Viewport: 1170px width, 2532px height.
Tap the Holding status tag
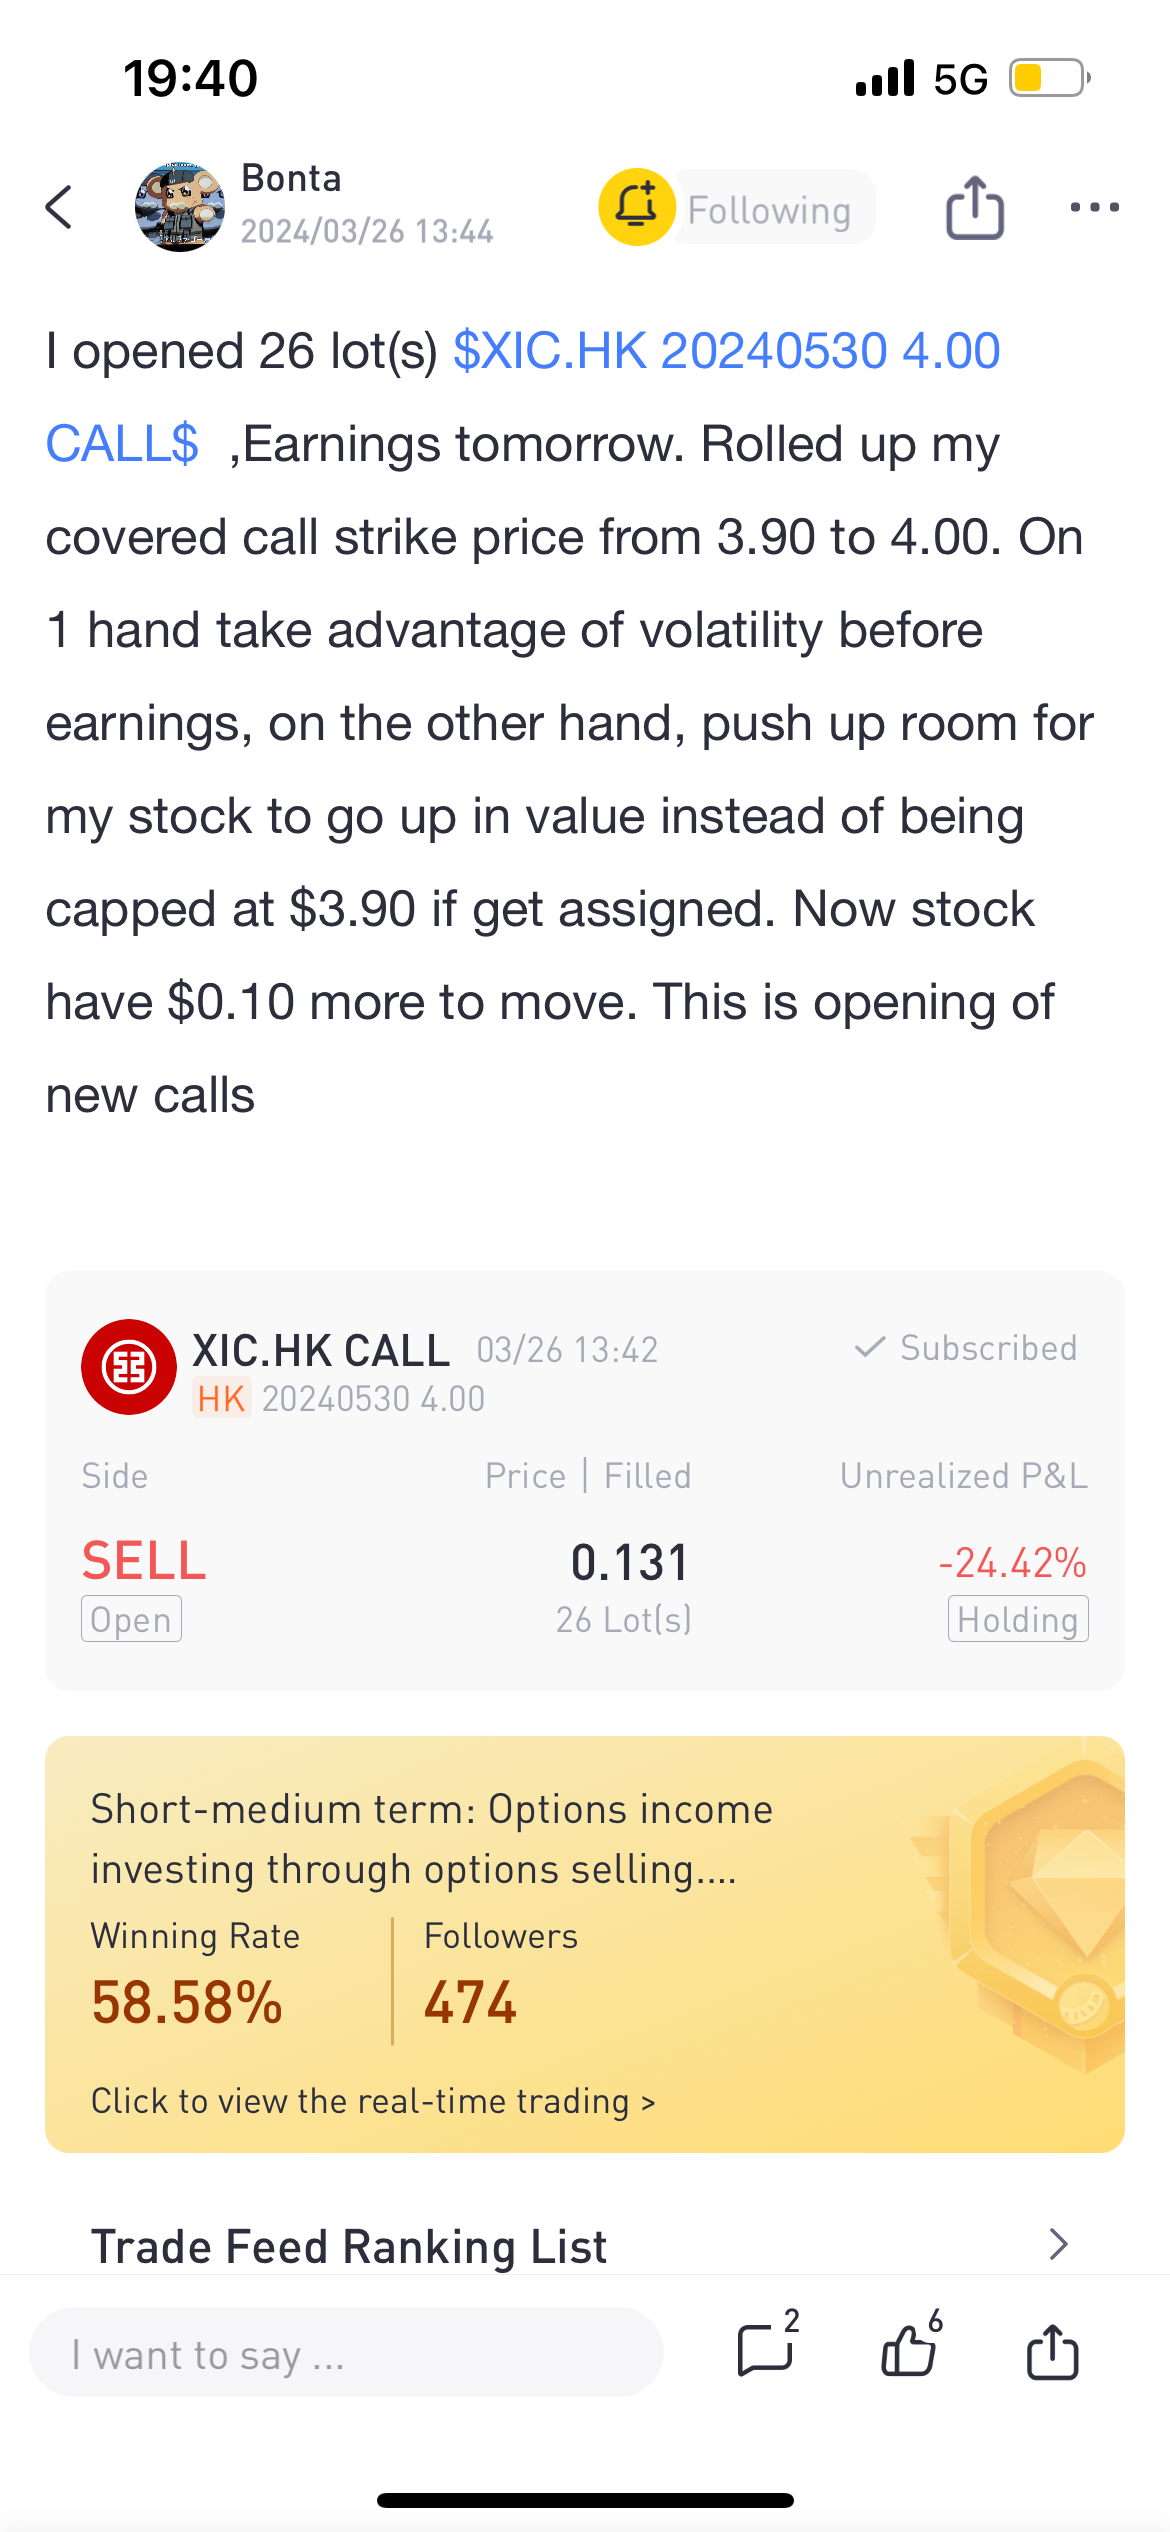tap(1018, 1619)
